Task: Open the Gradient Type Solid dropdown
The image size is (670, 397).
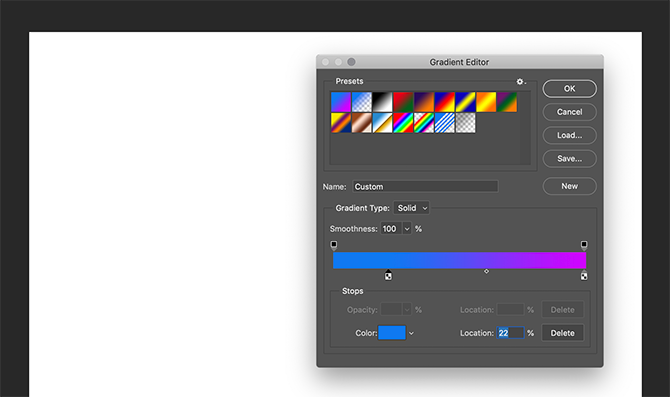Action: tap(411, 208)
